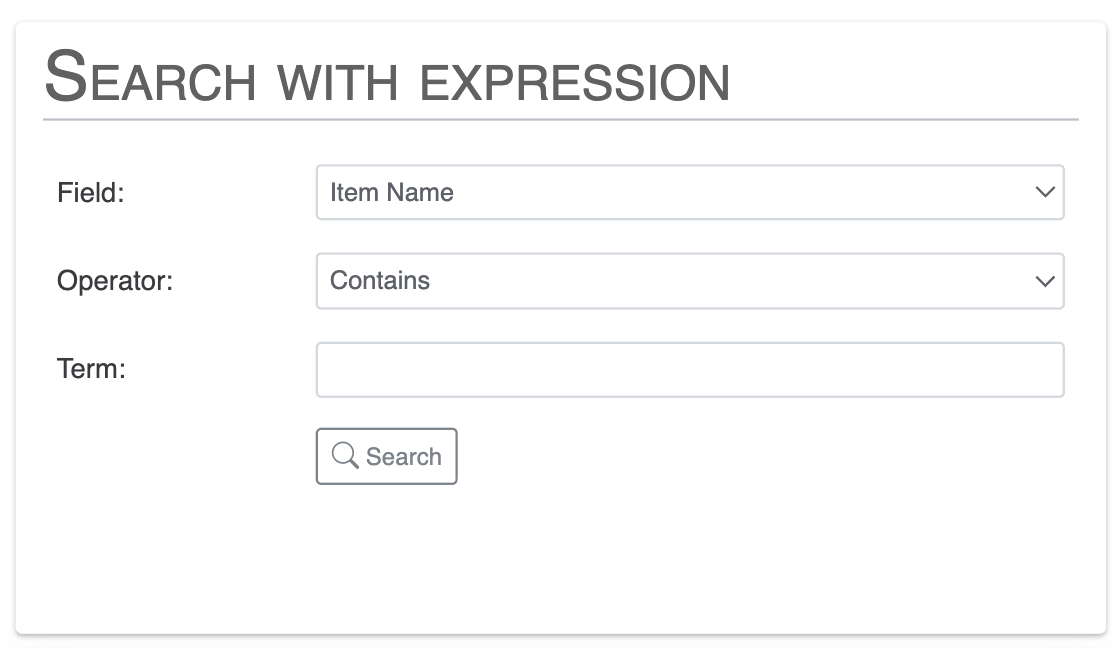The width and height of the screenshot is (1120, 648).
Task: Click the Field label
Action: pos(89,192)
